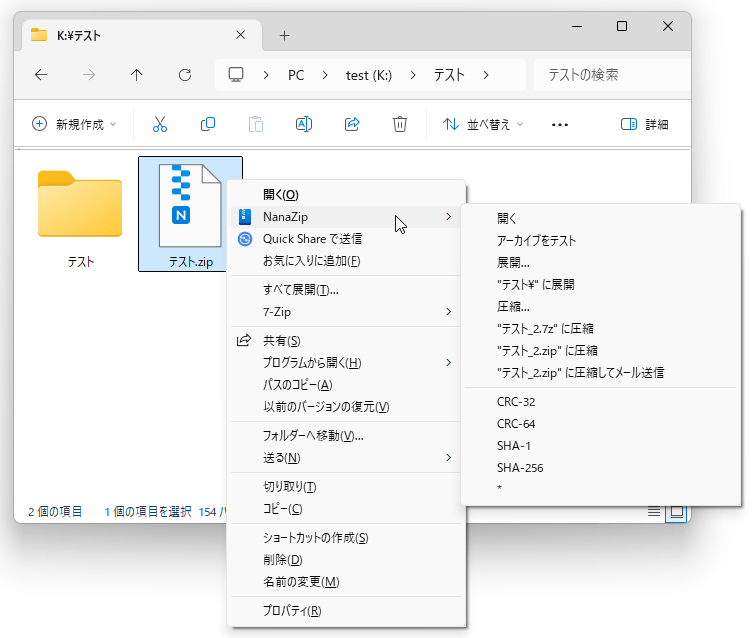Viewport: 752px width, 638px height.
Task: Choose ショートカットの作成(S)
Action: (x=346, y=537)
